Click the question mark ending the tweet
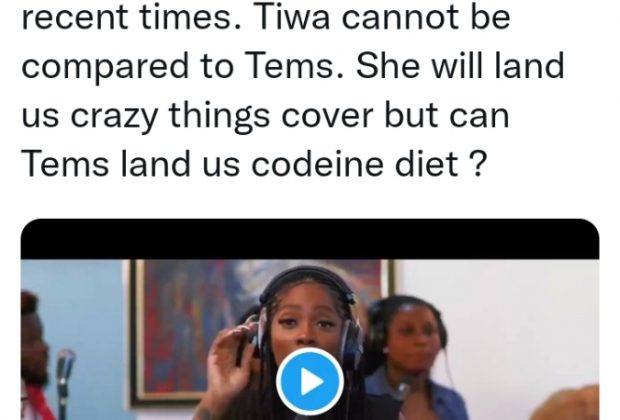 click(x=478, y=164)
